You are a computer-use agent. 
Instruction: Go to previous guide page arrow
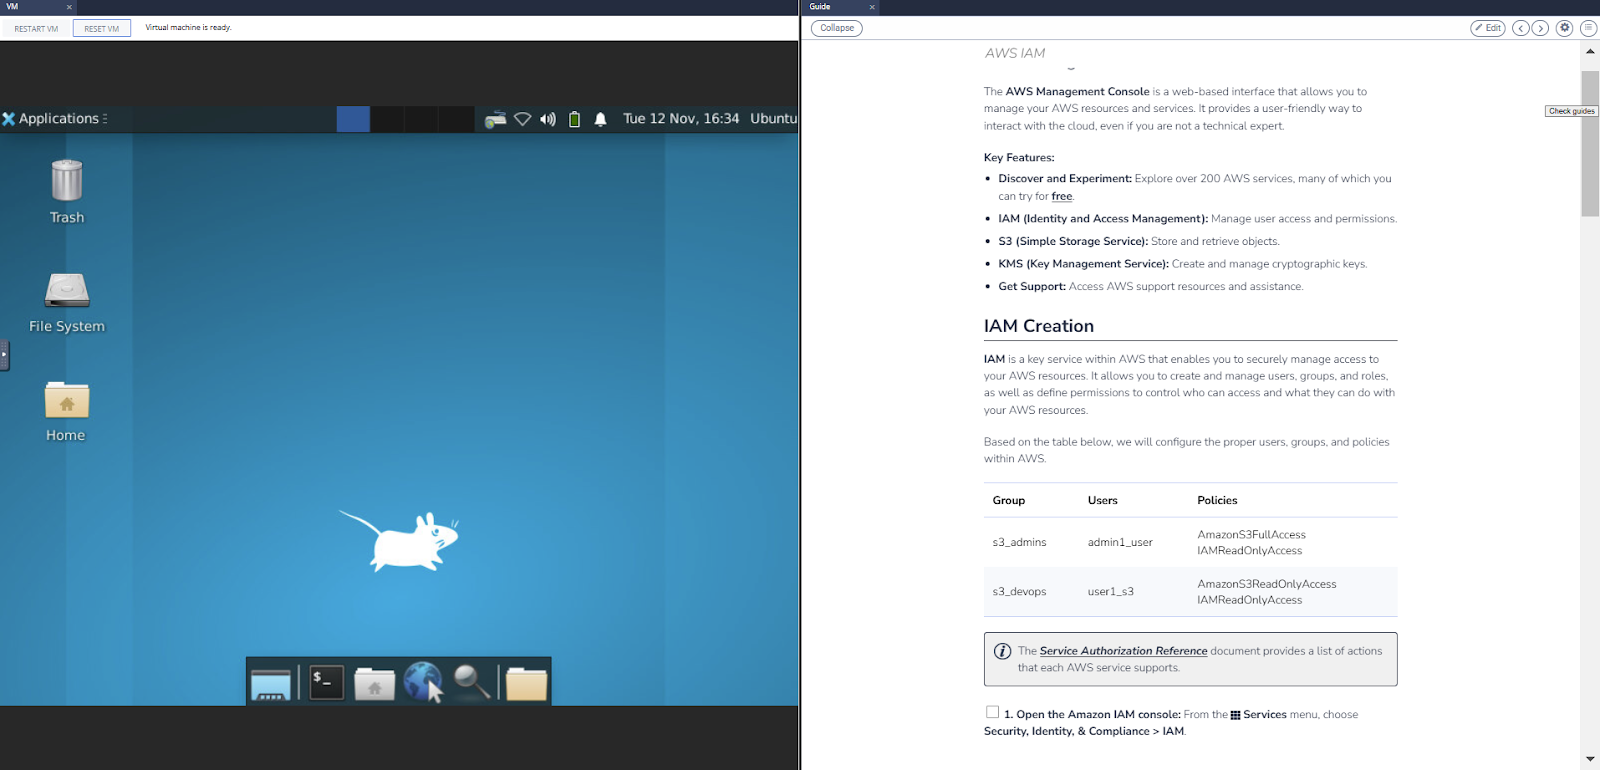[x=1520, y=28]
